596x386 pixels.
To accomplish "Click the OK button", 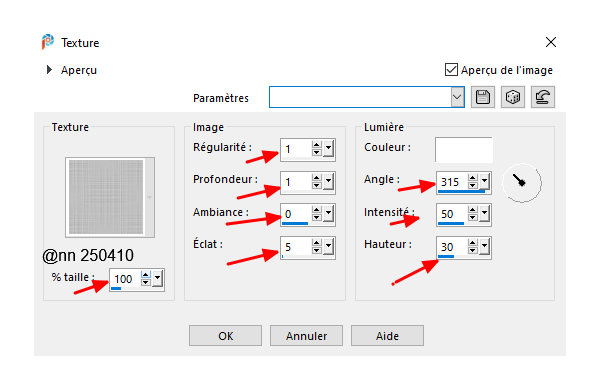I will coord(225,335).
